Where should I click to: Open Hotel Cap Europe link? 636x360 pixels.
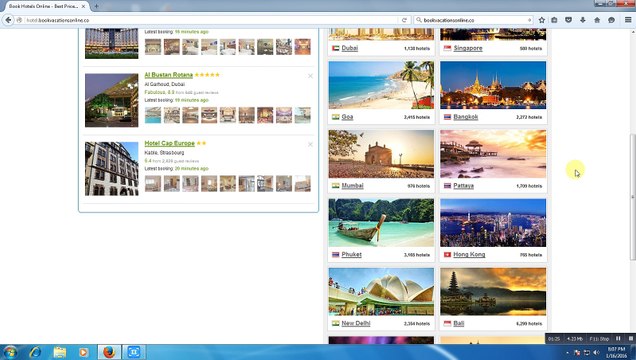tap(170, 144)
